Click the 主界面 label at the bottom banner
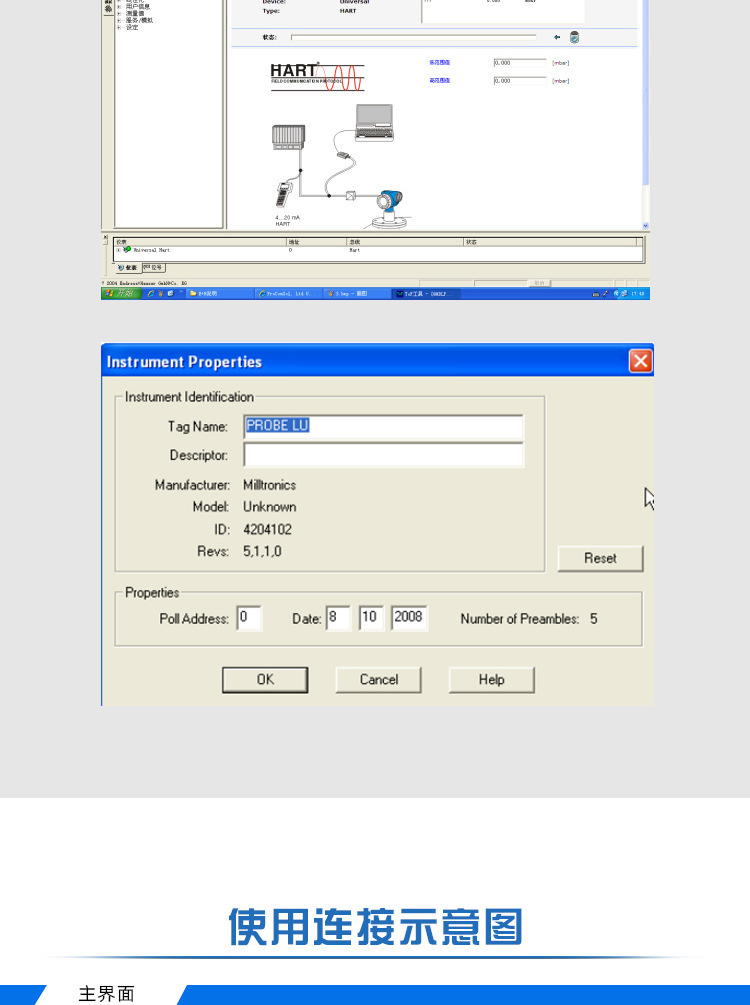Viewport: 750px width, 1005px height. (106, 994)
